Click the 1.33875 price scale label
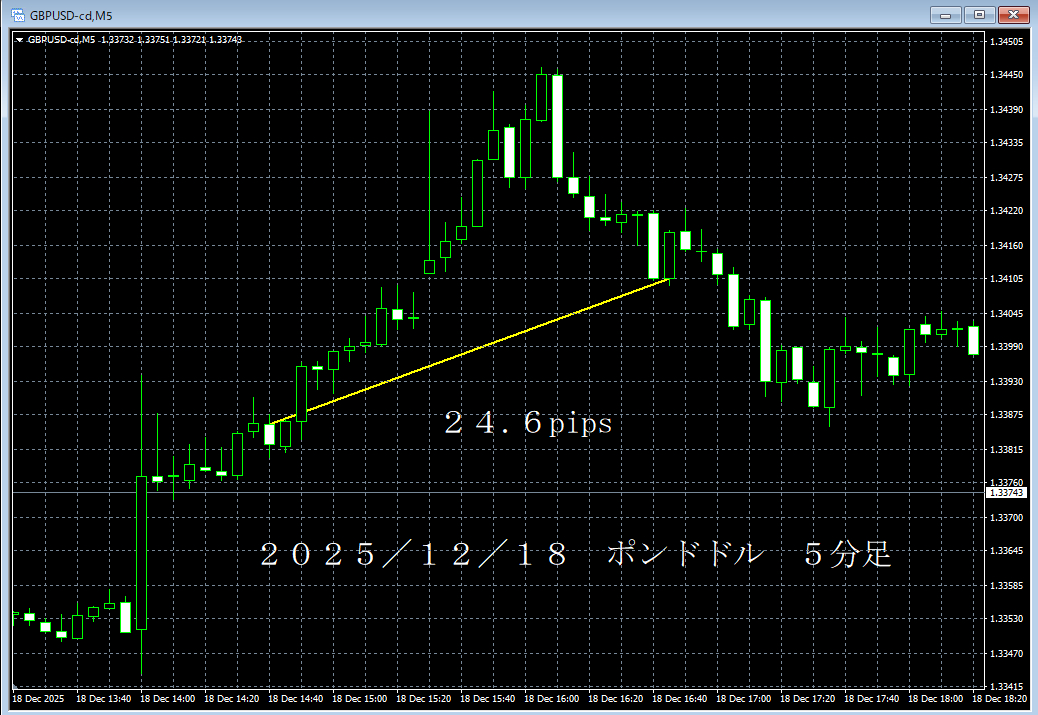The width and height of the screenshot is (1038, 715). click(x=1006, y=415)
